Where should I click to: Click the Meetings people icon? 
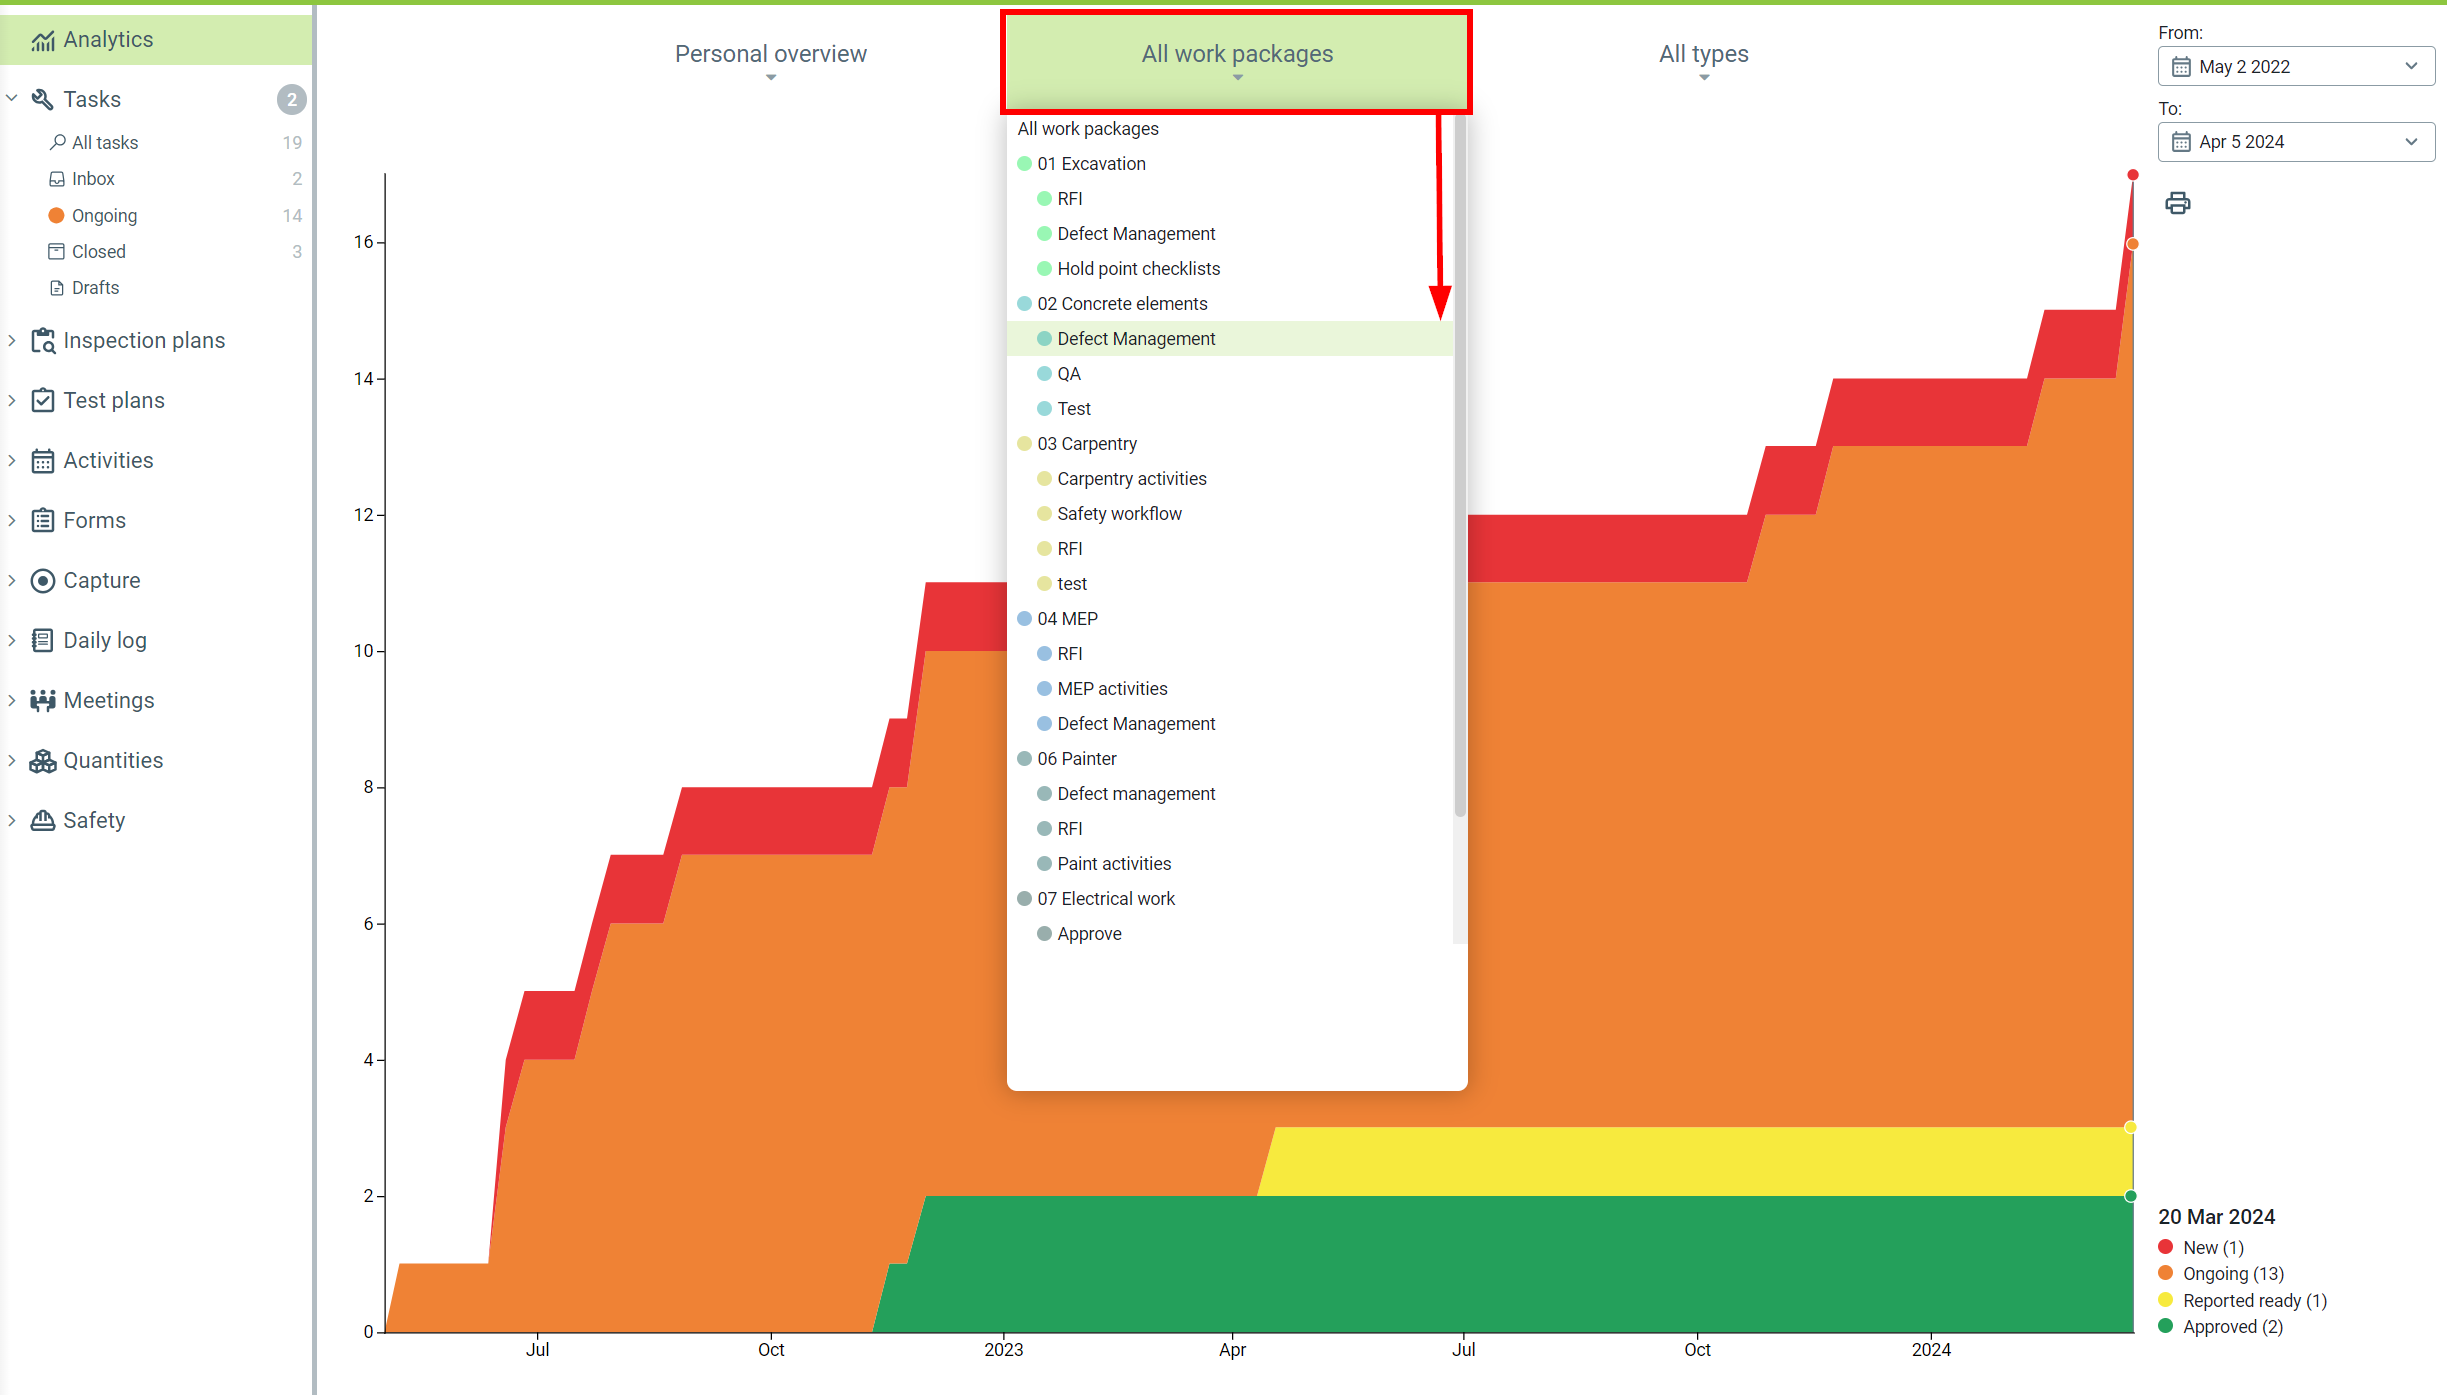(x=43, y=701)
